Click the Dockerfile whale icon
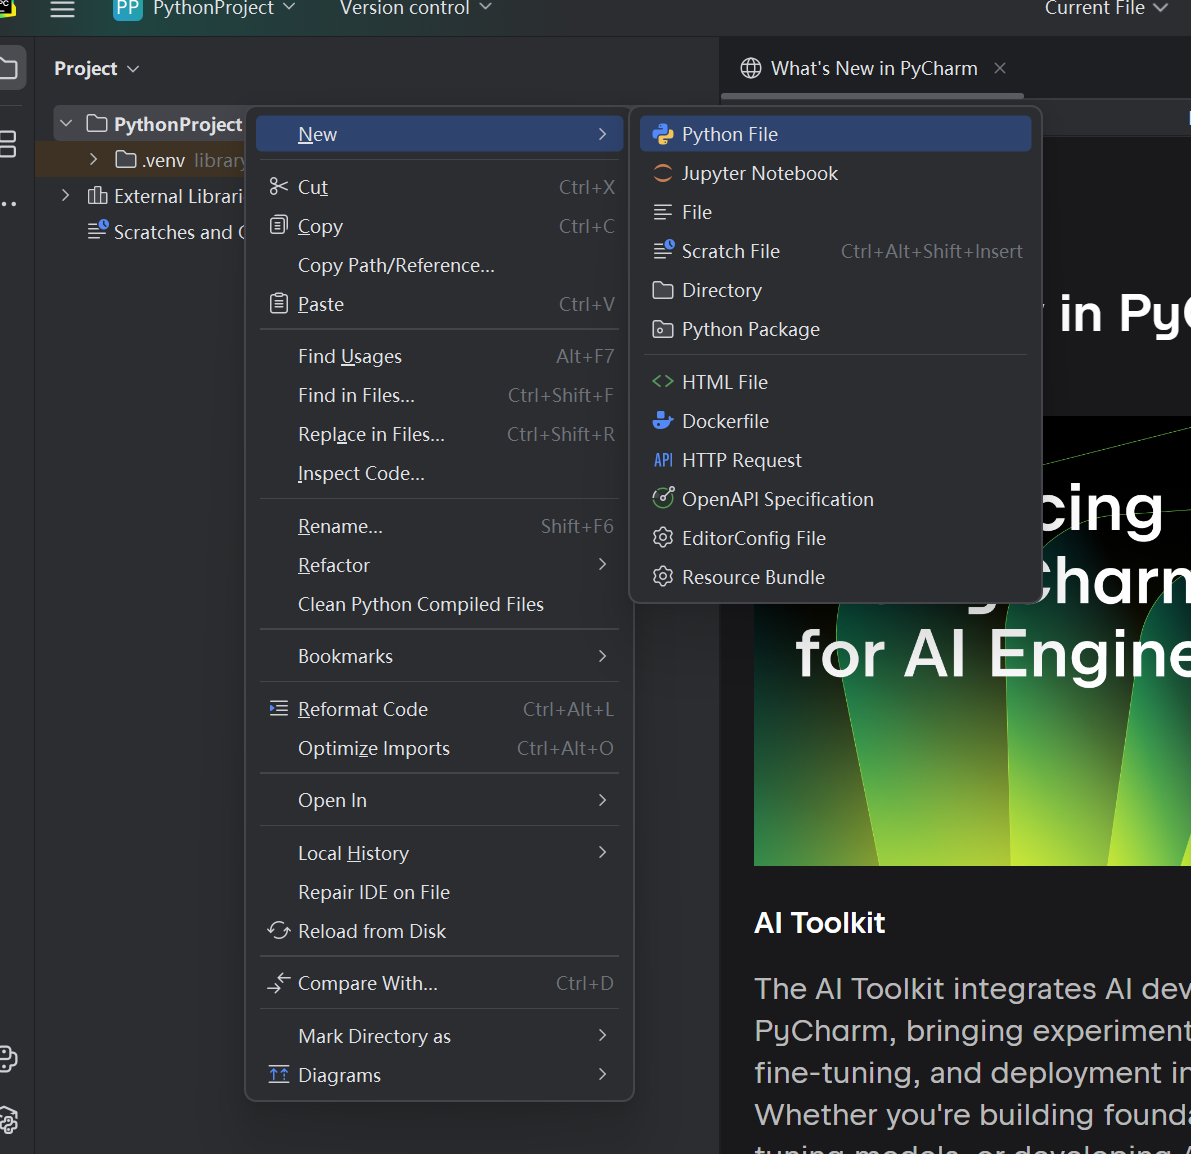 point(662,421)
